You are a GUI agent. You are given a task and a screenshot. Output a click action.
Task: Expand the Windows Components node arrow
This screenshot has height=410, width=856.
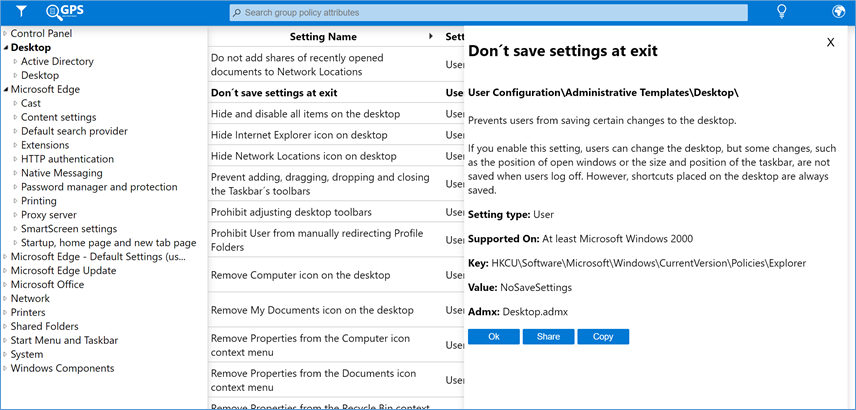click(x=5, y=368)
